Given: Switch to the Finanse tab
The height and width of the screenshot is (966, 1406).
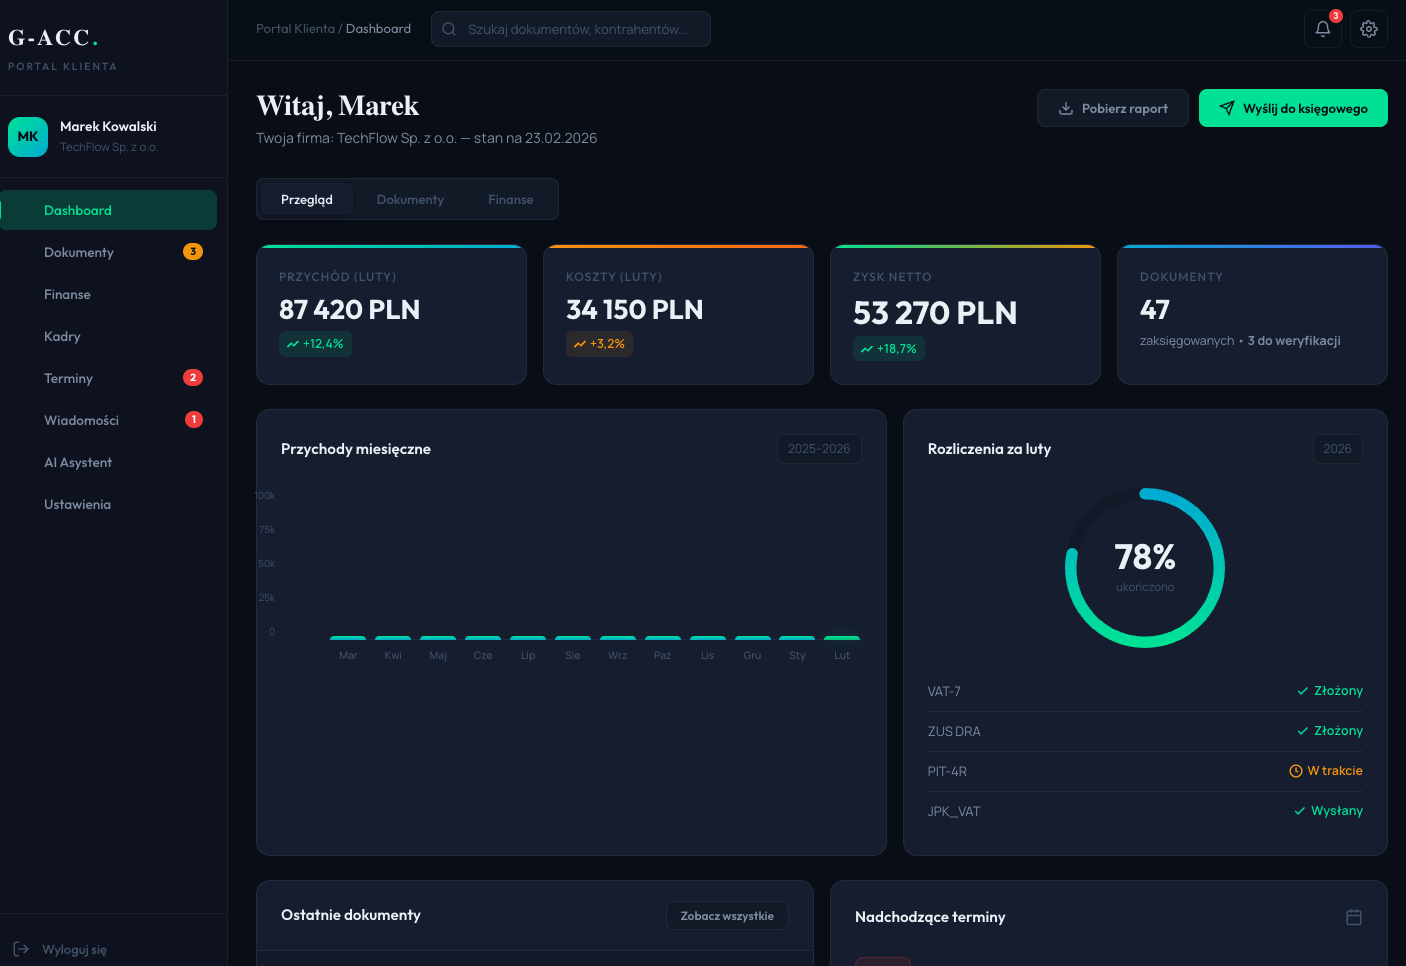Looking at the screenshot, I should 510,200.
